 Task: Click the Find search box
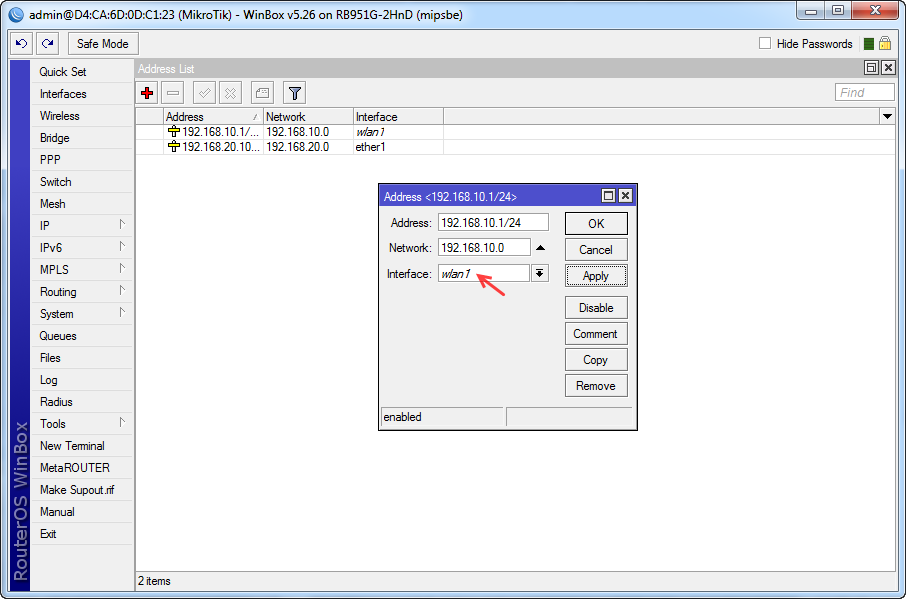point(864,92)
